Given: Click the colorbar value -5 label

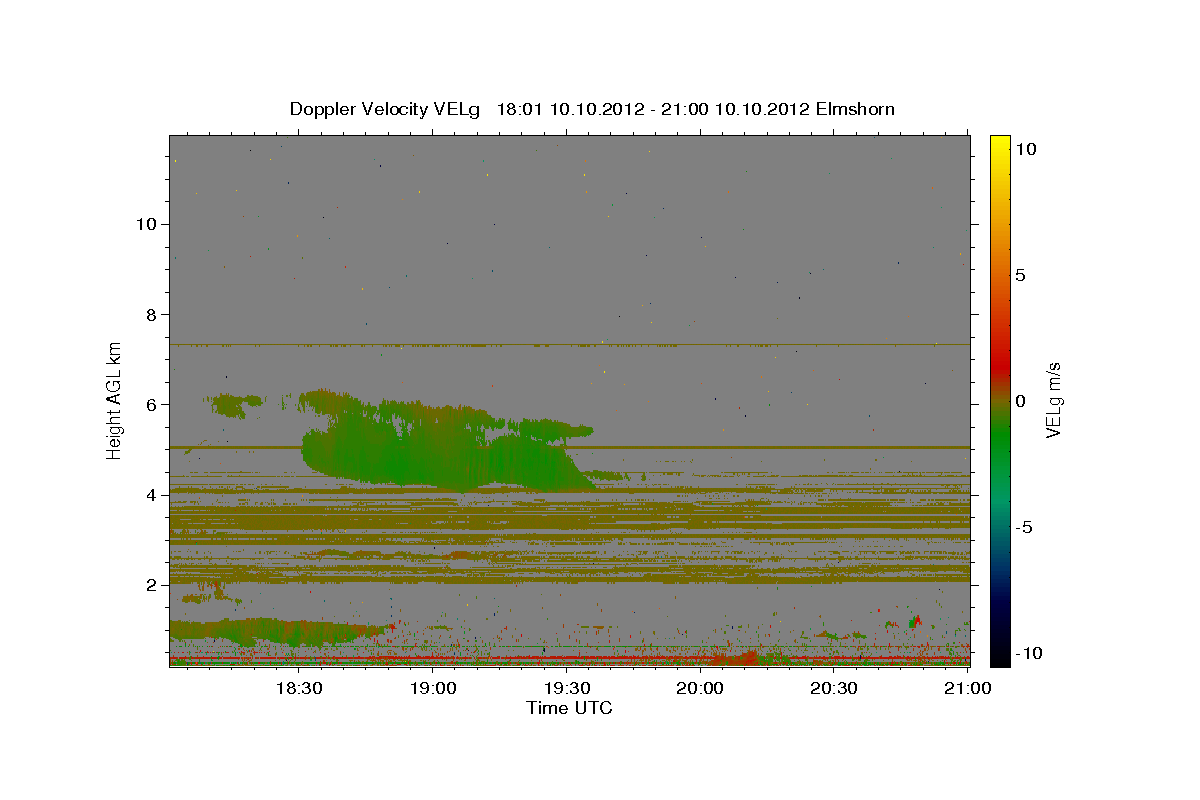Looking at the screenshot, I should pyautogui.click(x=1023, y=527).
